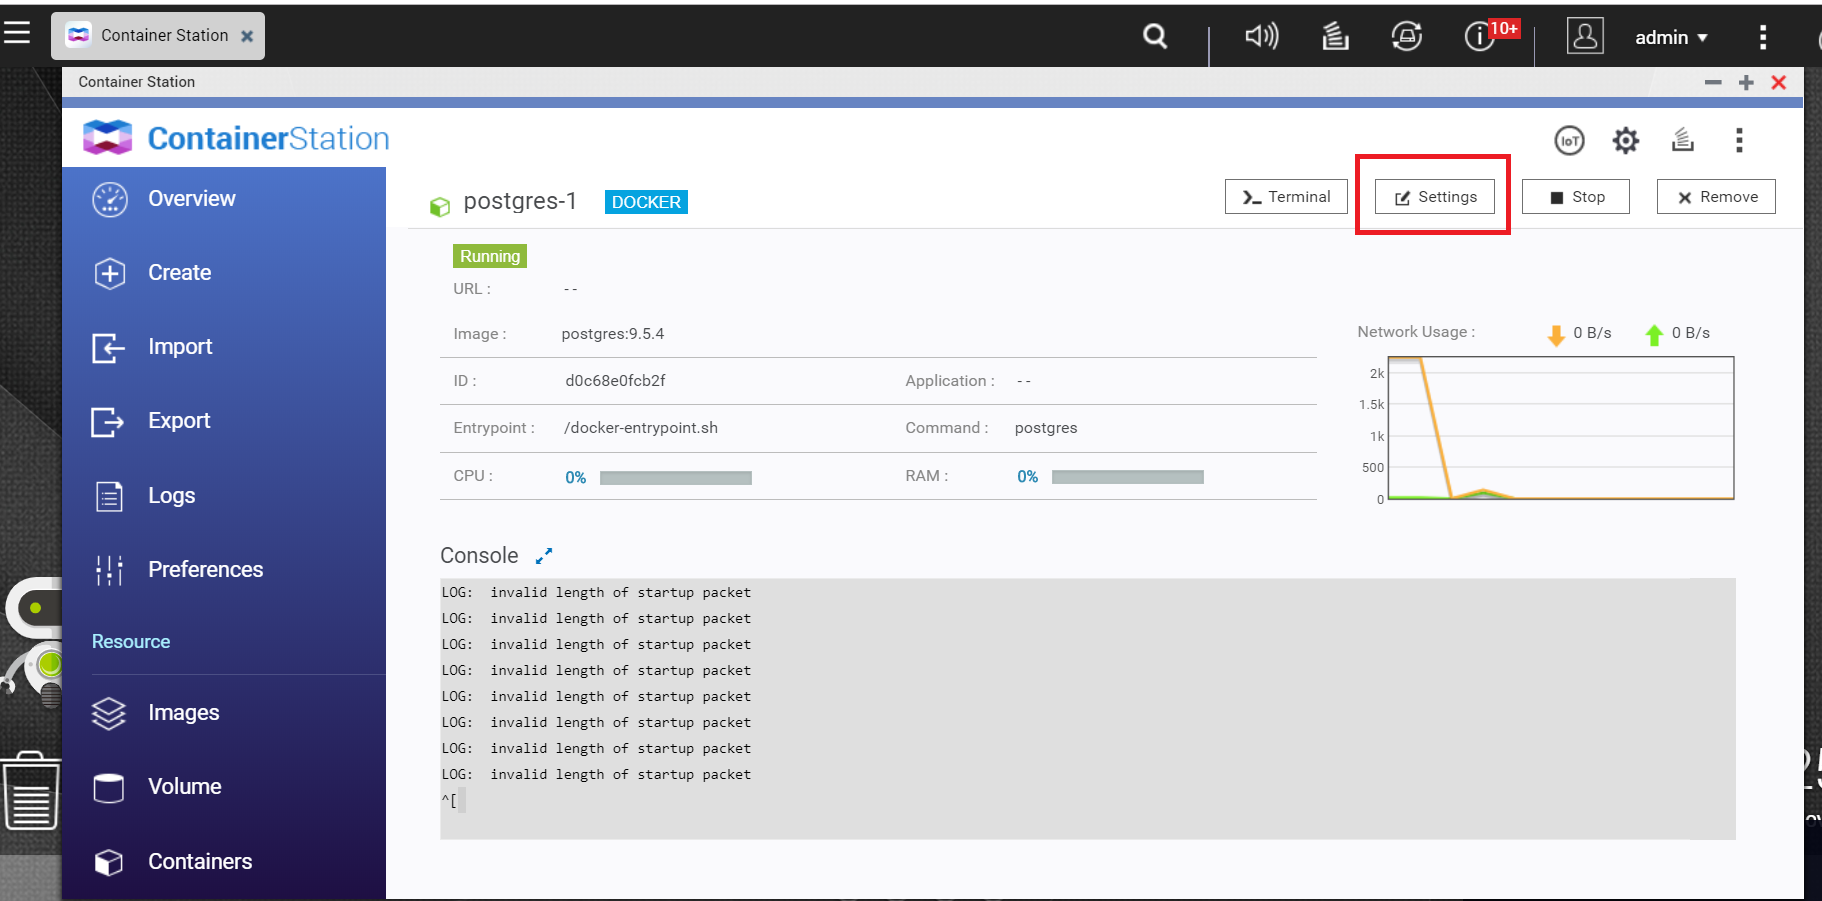1822x901 pixels.
Task: Open external devices icon in top bar
Action: point(1407,36)
